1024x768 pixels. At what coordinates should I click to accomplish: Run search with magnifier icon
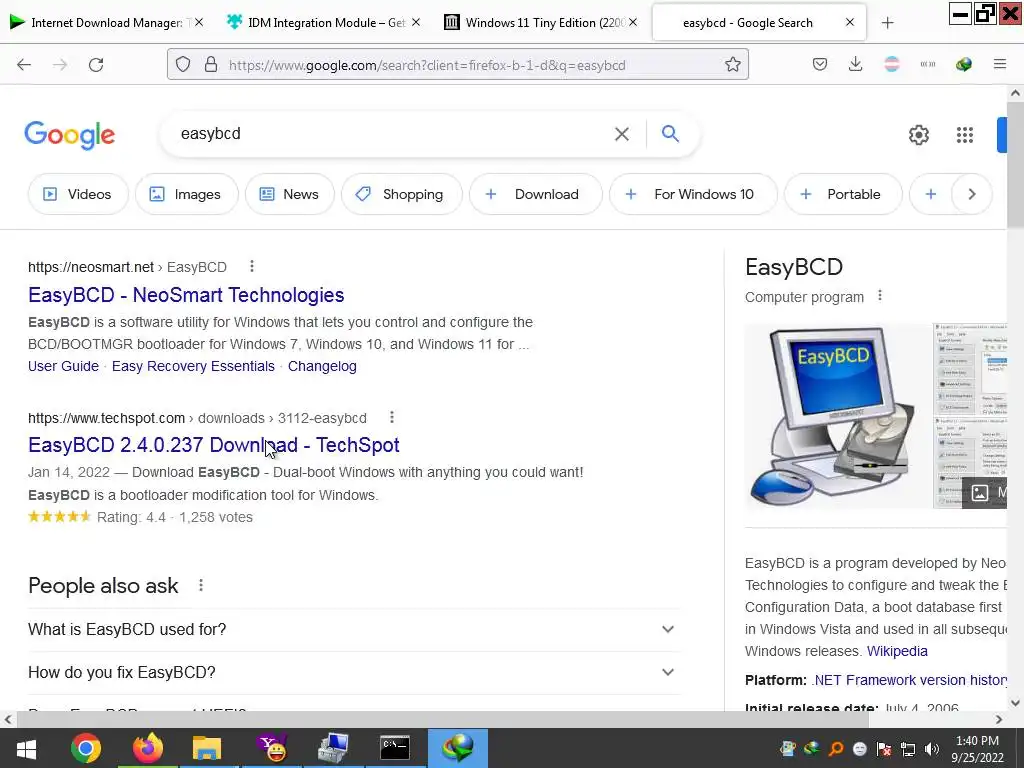point(670,134)
